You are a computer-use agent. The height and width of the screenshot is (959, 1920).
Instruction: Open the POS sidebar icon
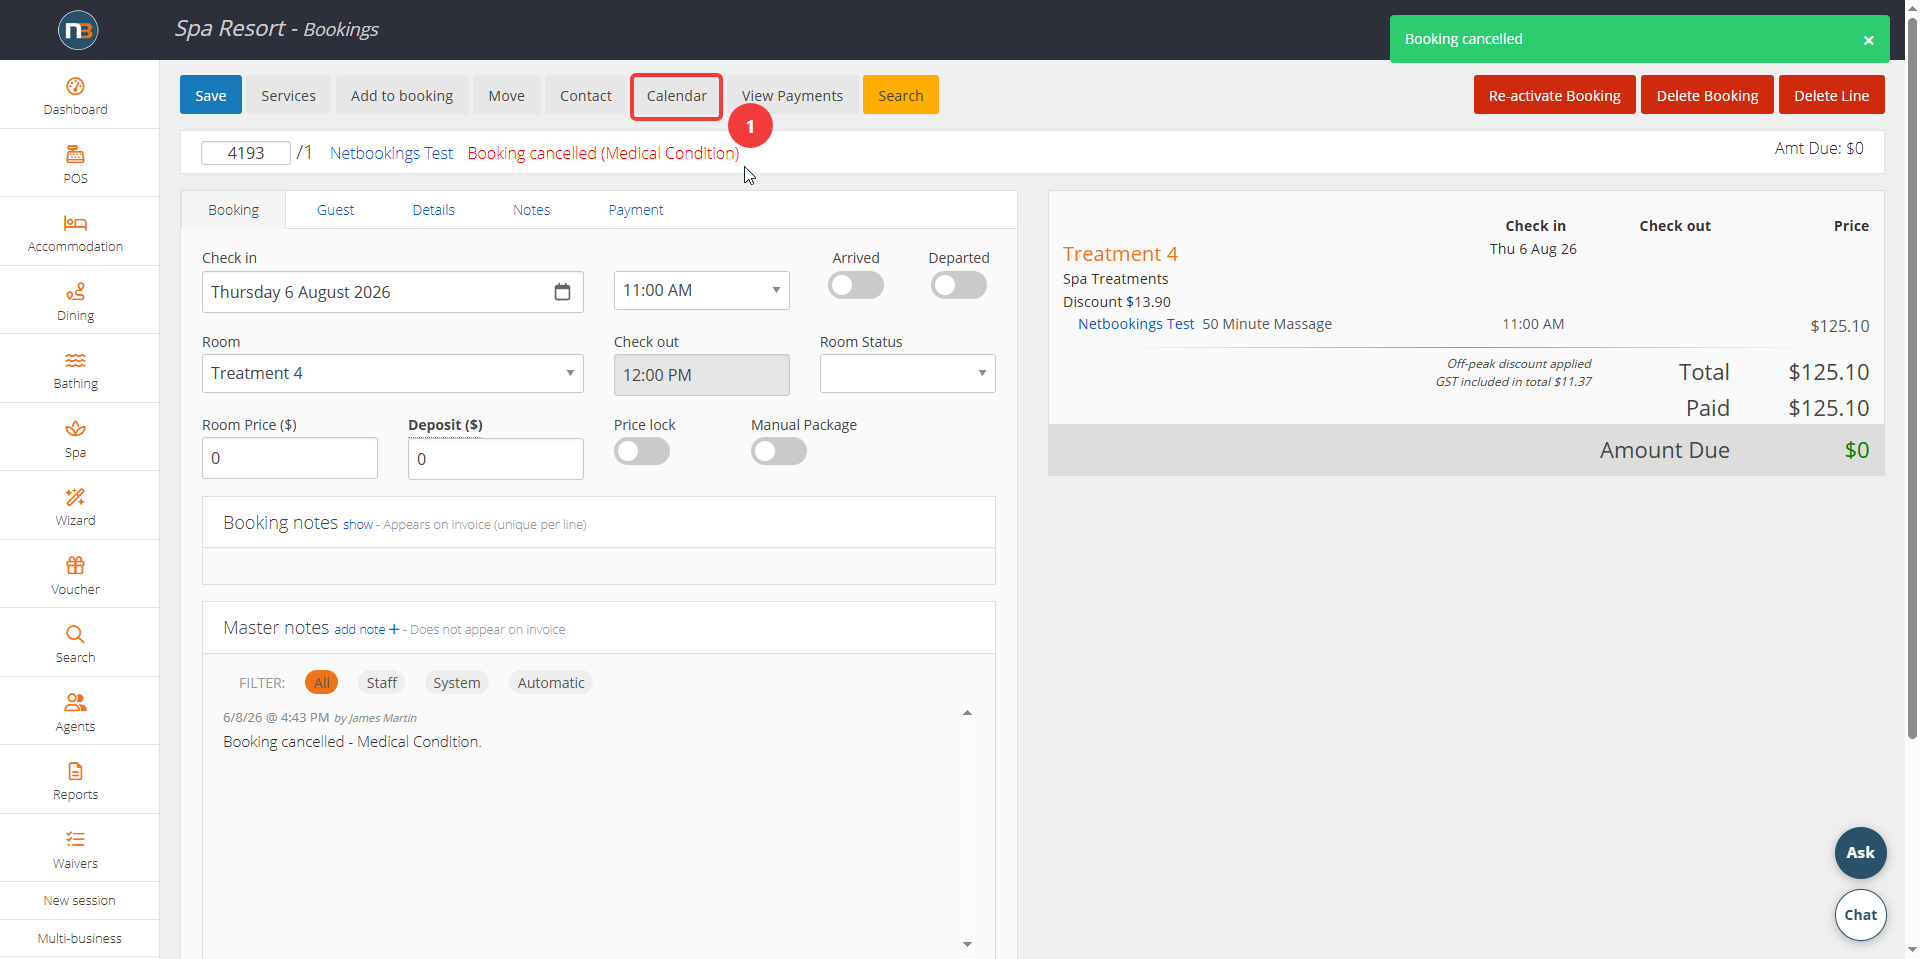tap(75, 154)
